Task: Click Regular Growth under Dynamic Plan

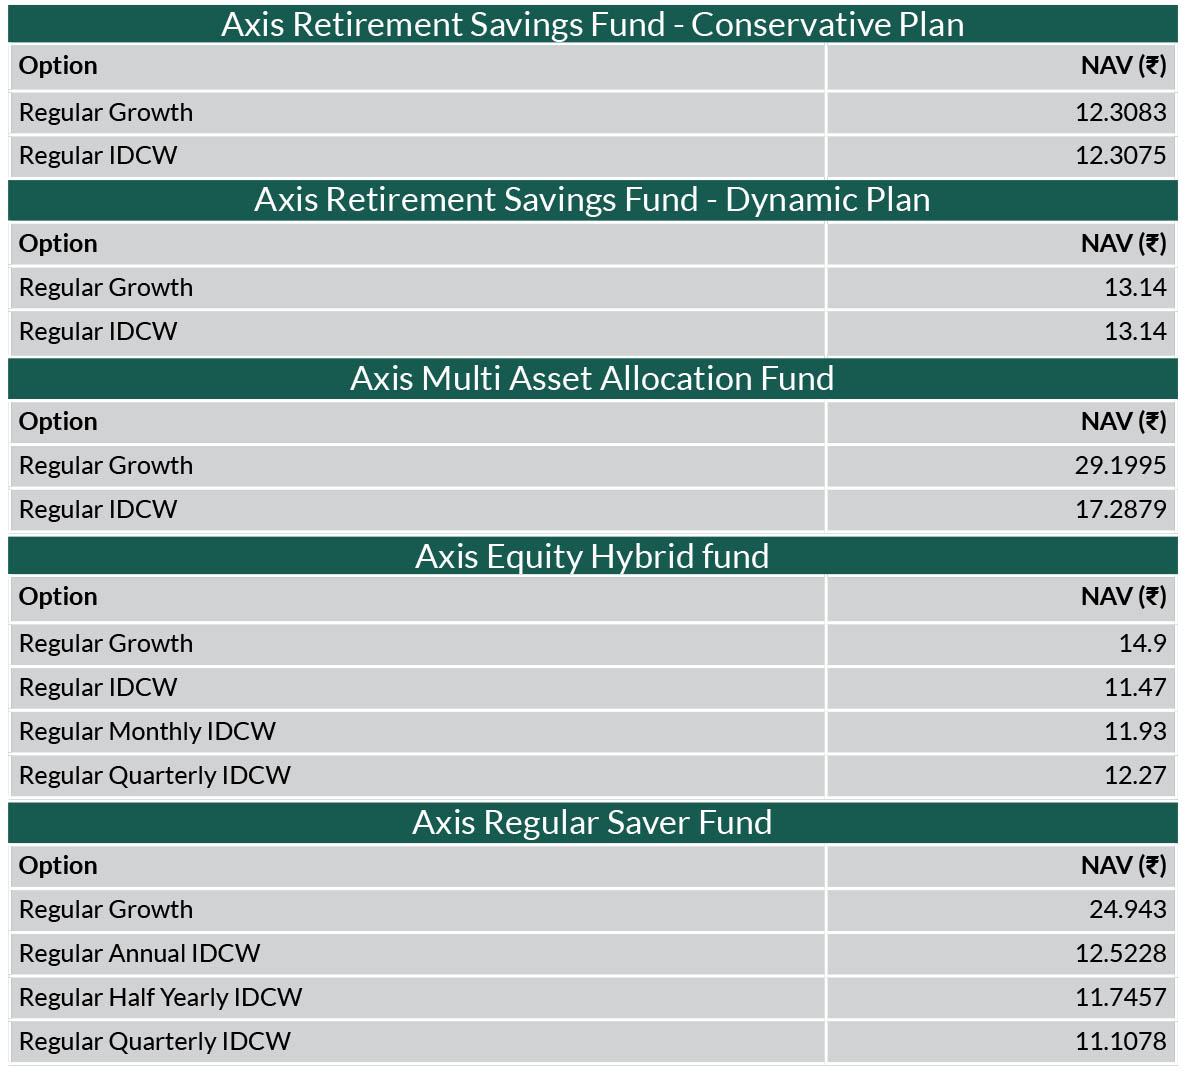Action: click(x=106, y=288)
